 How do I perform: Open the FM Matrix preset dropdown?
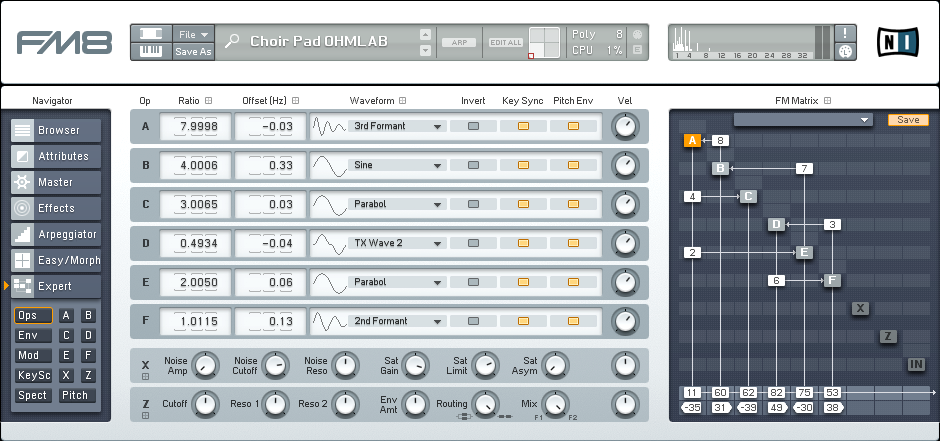click(x=803, y=120)
